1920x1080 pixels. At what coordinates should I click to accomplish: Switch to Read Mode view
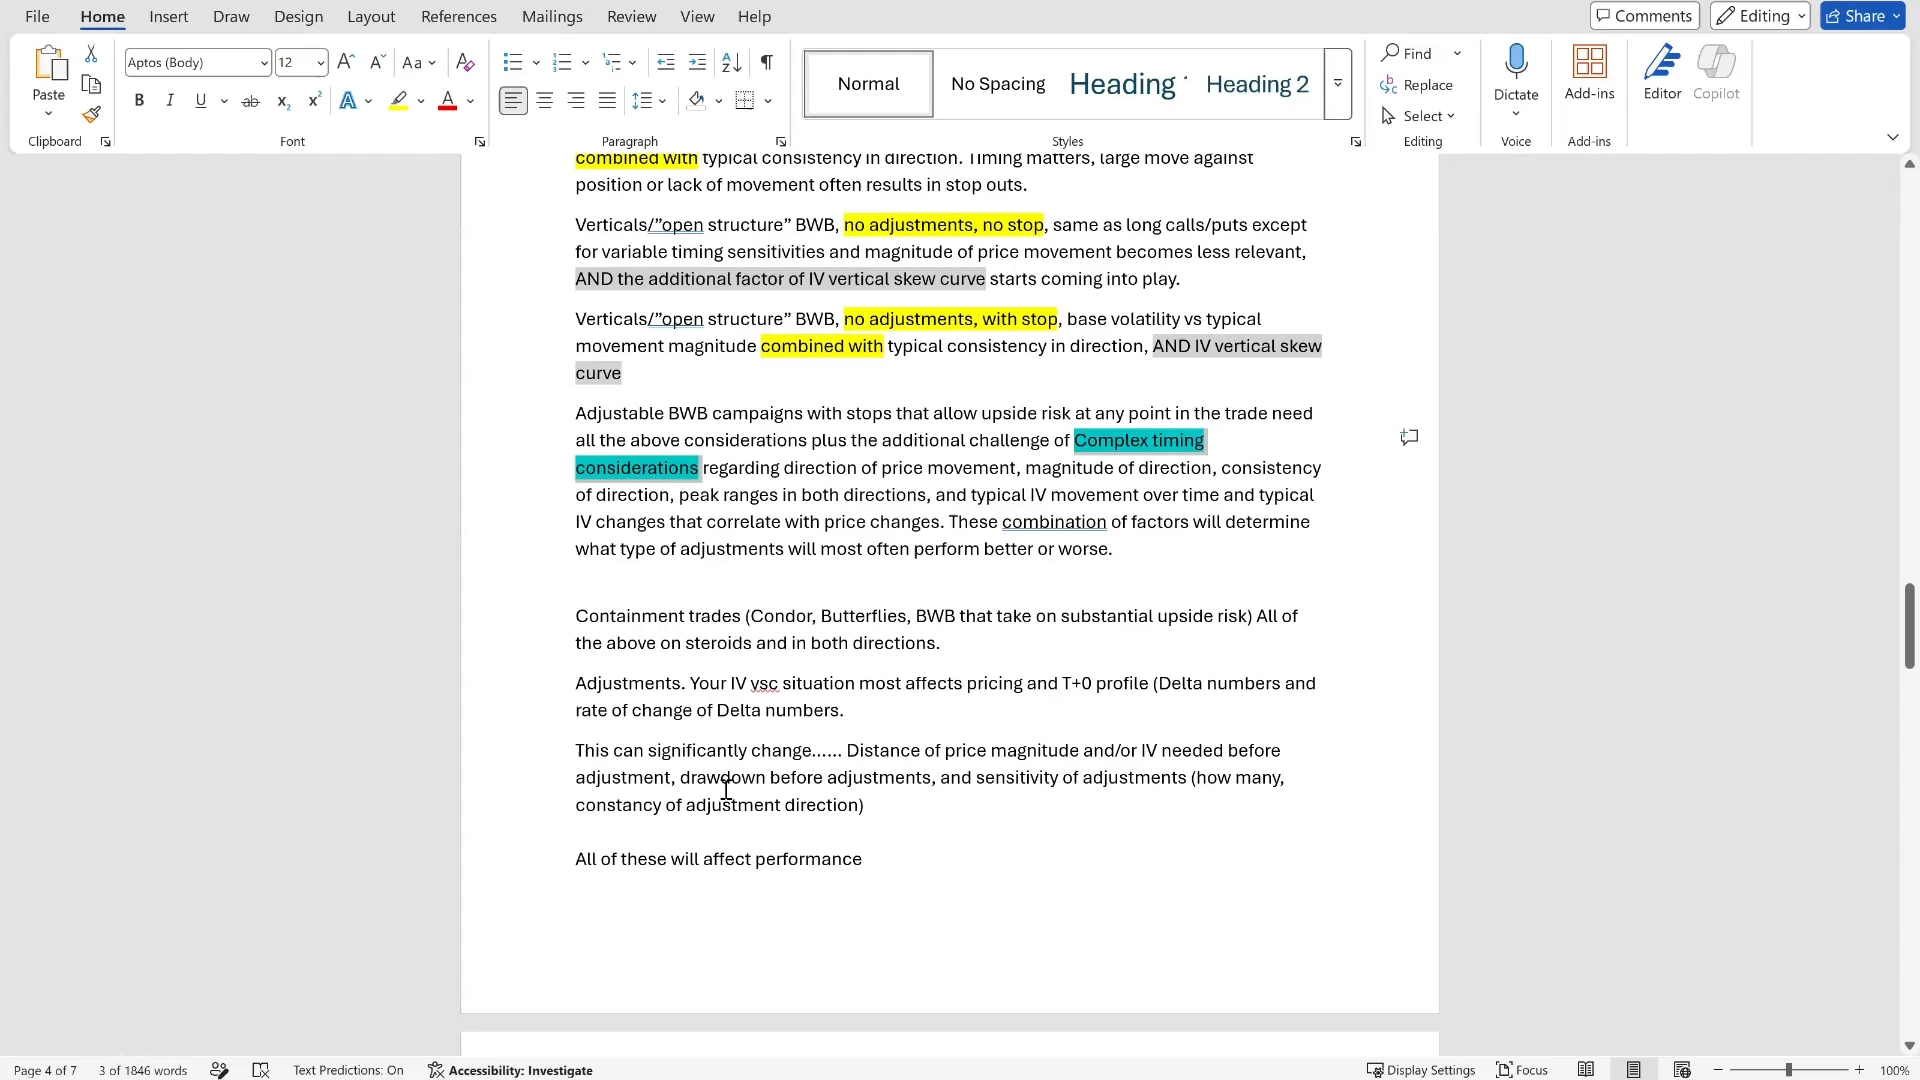[x=1586, y=1070]
